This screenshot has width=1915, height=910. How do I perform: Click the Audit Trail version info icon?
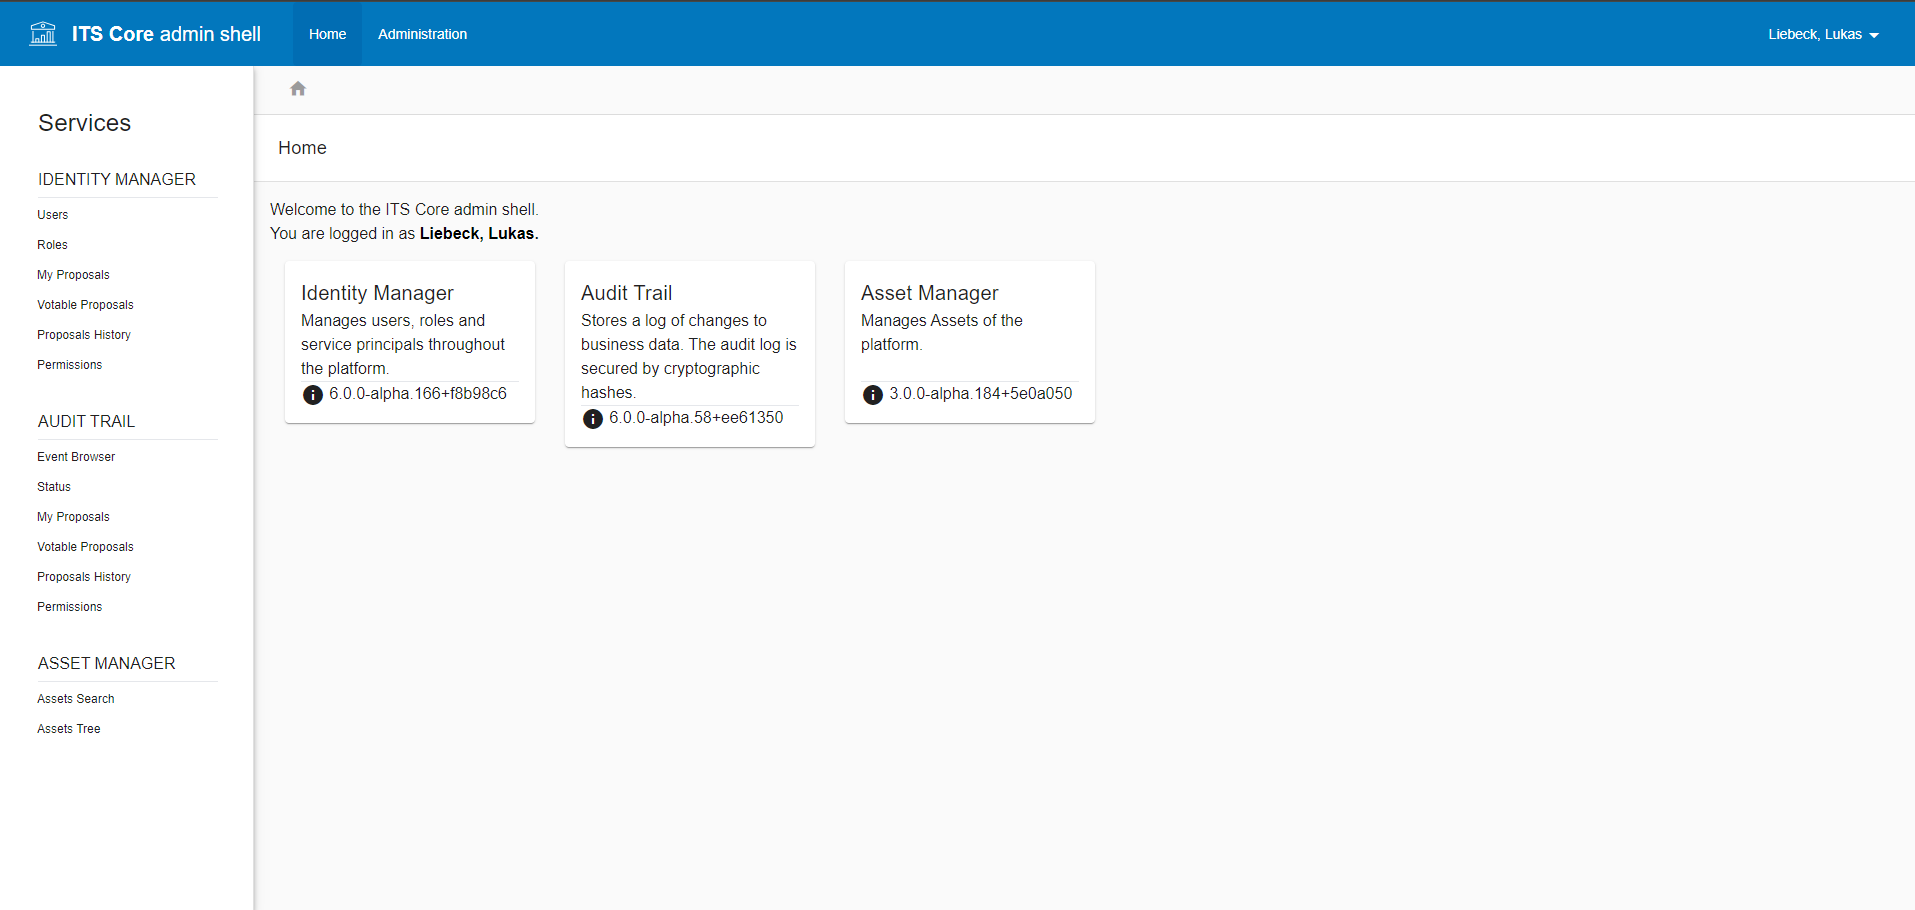pyautogui.click(x=593, y=419)
